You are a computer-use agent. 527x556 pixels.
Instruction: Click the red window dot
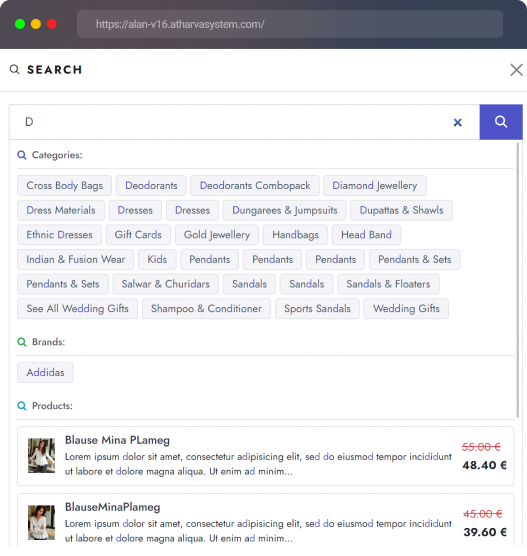coord(52,24)
